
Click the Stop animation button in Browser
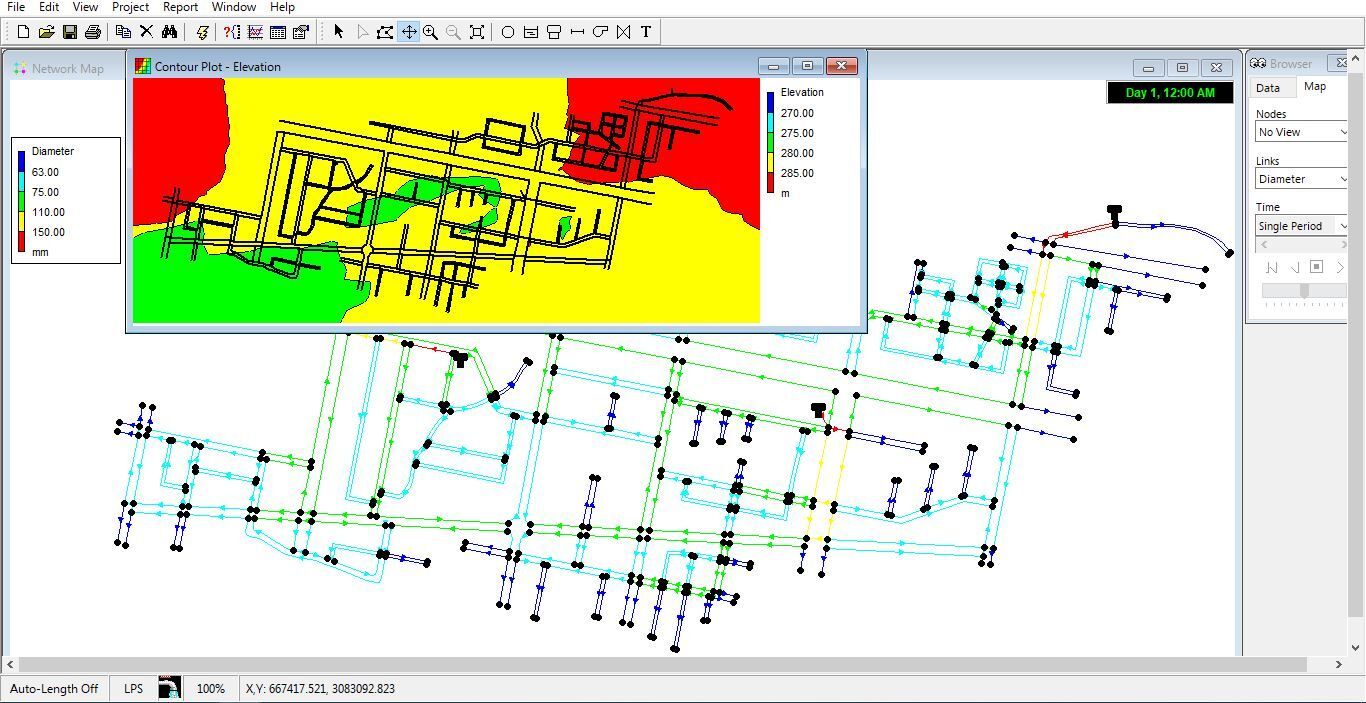(x=1317, y=267)
